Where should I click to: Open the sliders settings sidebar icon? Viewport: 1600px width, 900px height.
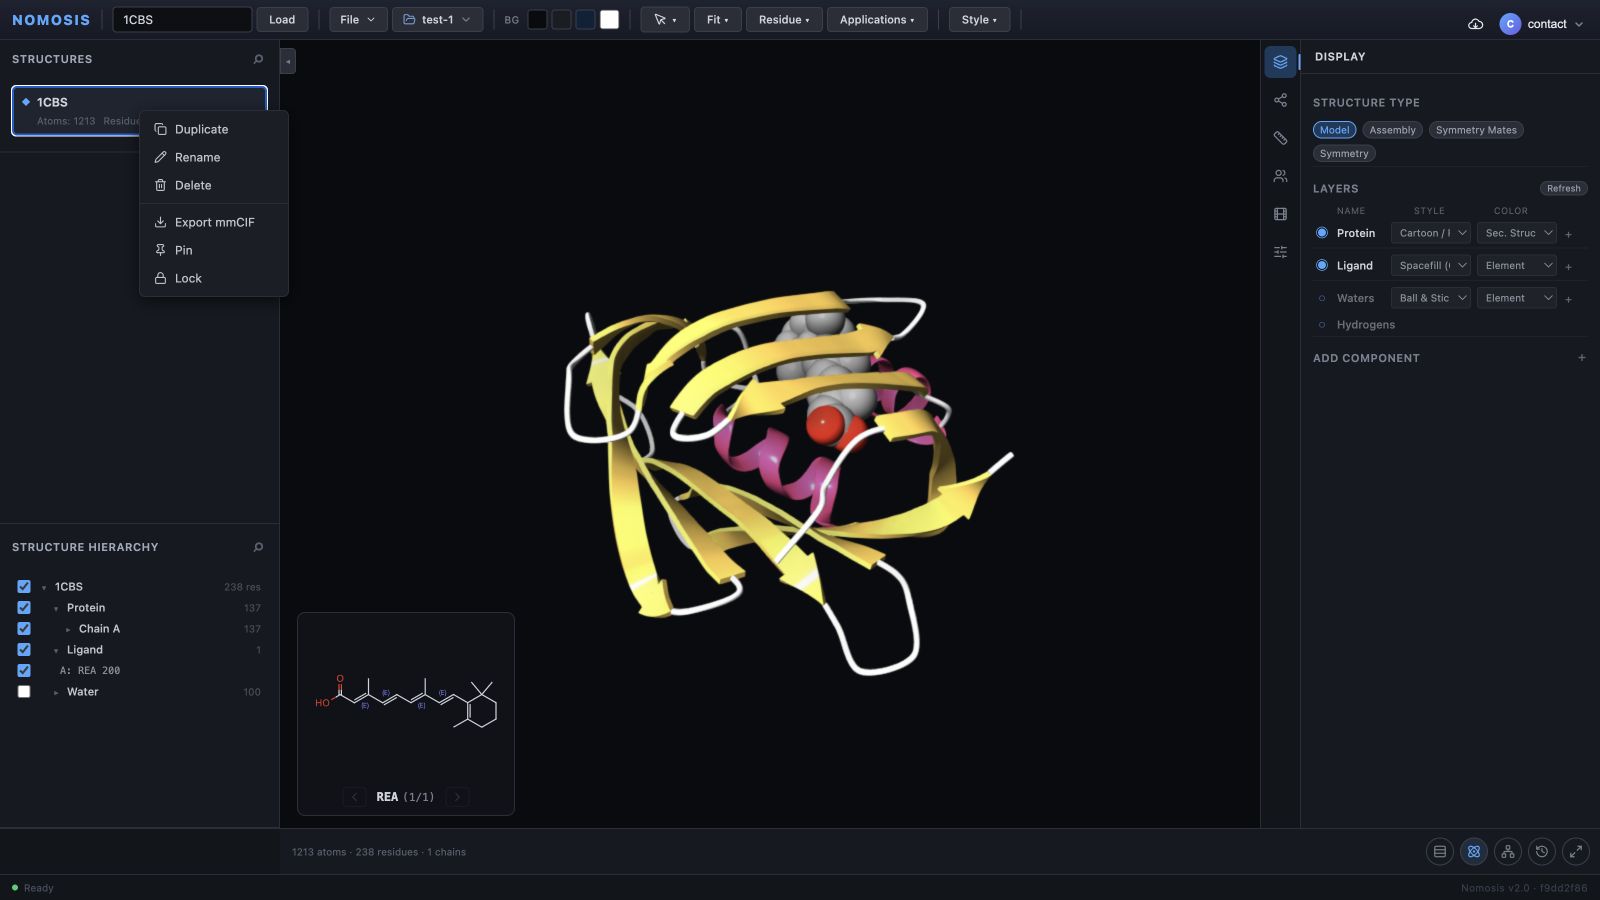point(1280,252)
